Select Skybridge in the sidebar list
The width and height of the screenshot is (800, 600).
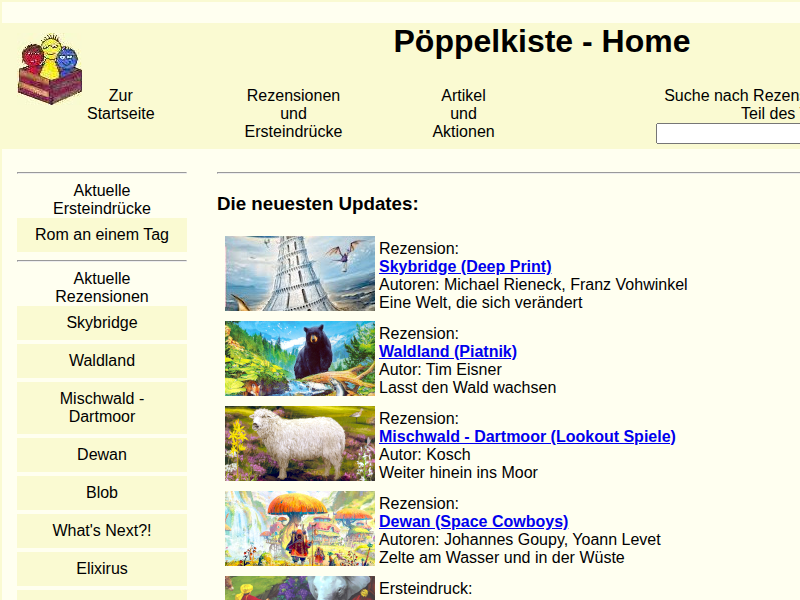coord(102,323)
